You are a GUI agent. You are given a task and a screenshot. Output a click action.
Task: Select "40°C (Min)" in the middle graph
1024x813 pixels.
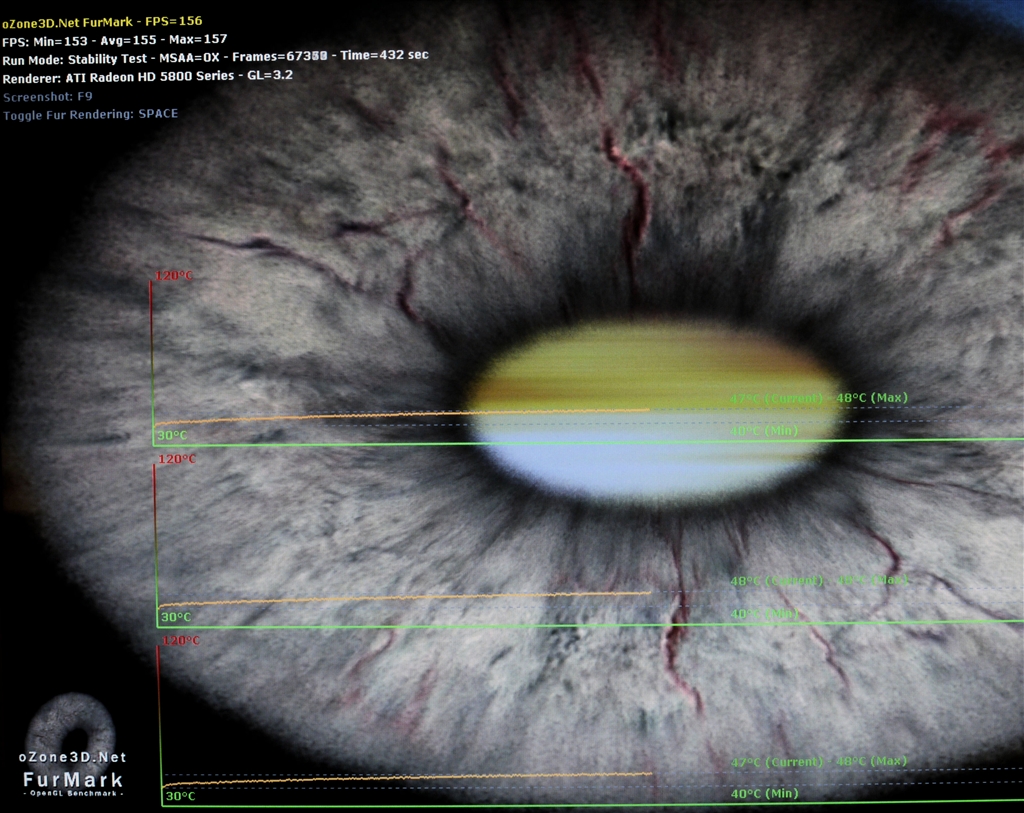point(764,613)
